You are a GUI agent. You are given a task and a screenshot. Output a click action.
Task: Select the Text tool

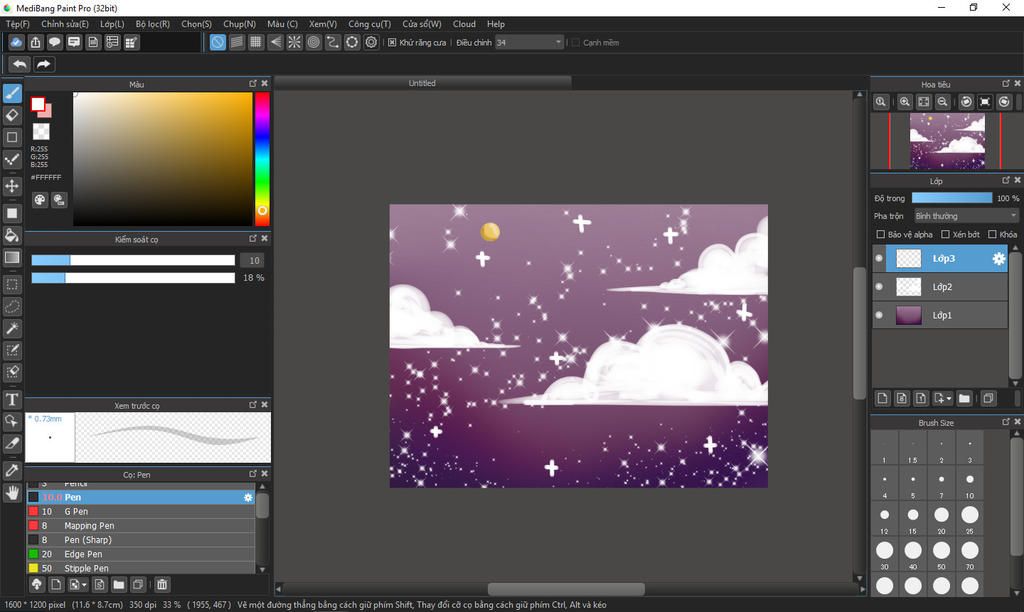[x=12, y=399]
